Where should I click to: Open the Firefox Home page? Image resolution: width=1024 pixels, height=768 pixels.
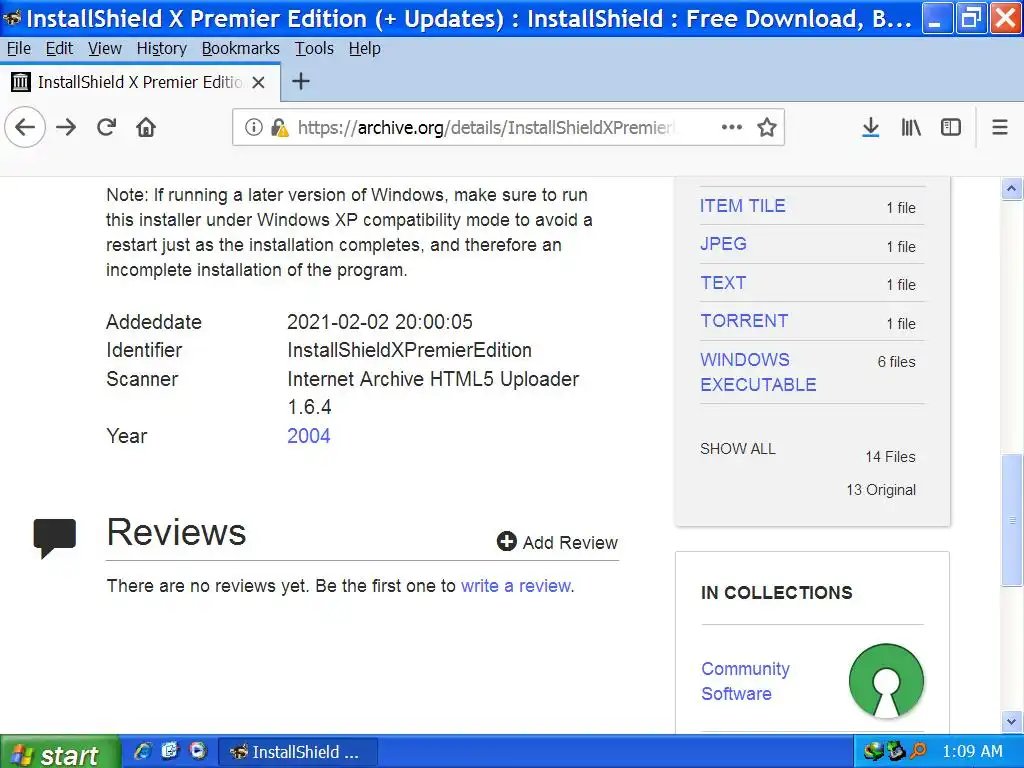coord(146,127)
